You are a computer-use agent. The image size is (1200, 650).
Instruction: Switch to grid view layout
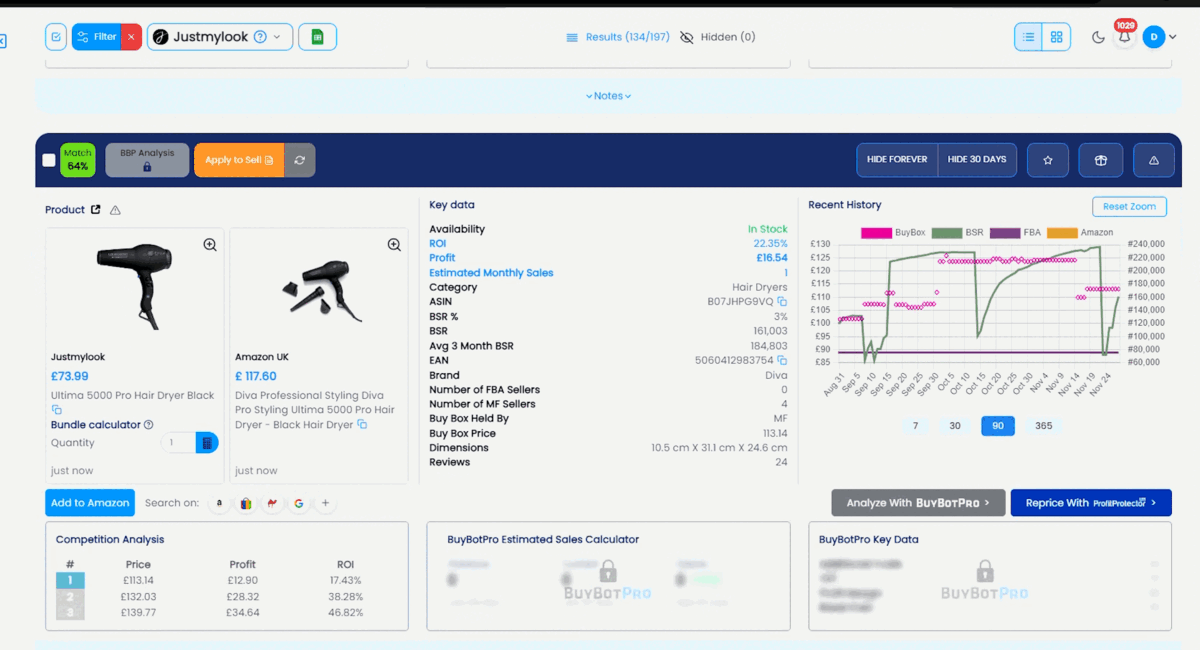pos(1056,37)
